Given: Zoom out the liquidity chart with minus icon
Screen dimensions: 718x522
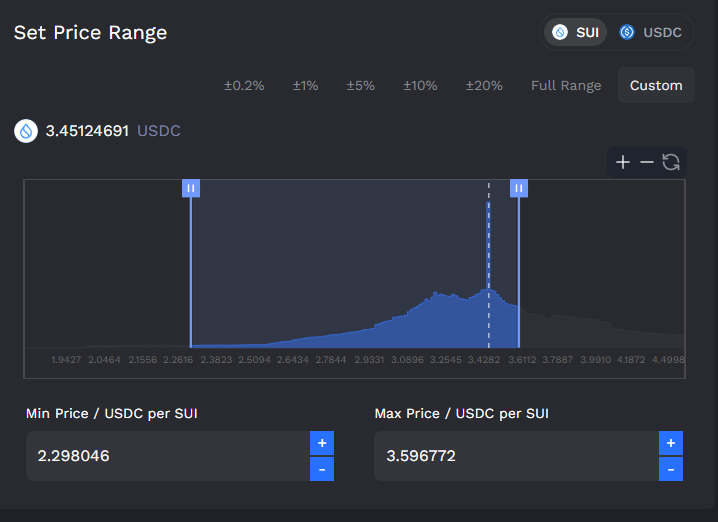Looking at the screenshot, I should click(647, 162).
